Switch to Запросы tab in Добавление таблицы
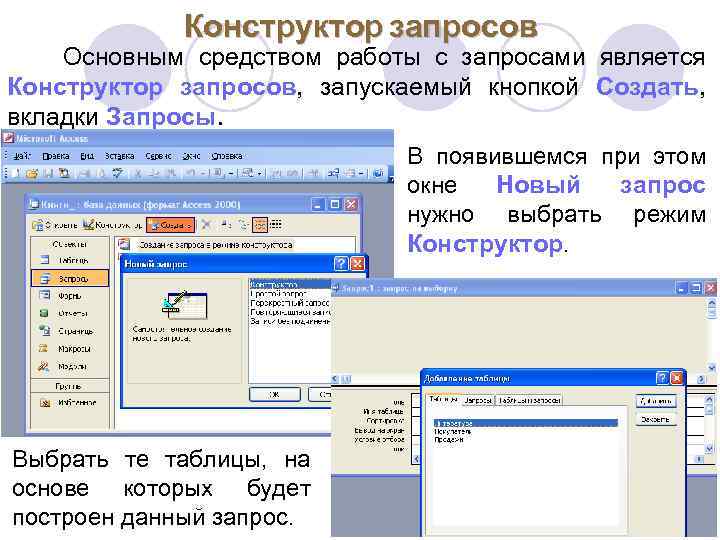 478,400
